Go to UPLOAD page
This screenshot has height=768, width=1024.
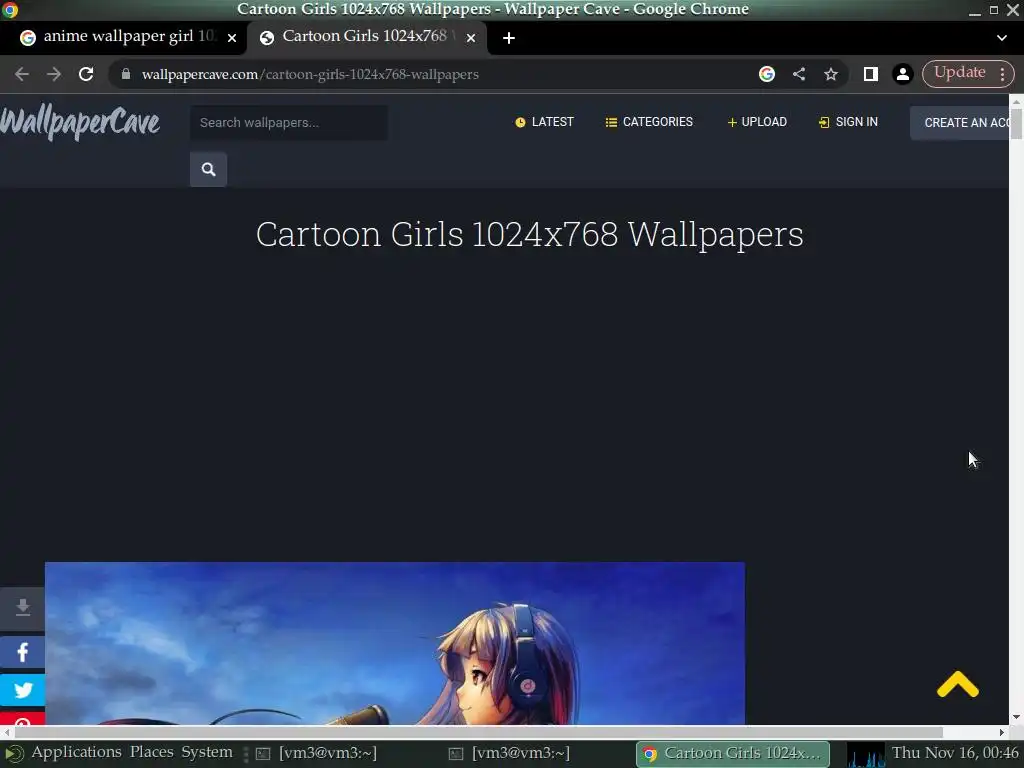pyautogui.click(x=757, y=122)
